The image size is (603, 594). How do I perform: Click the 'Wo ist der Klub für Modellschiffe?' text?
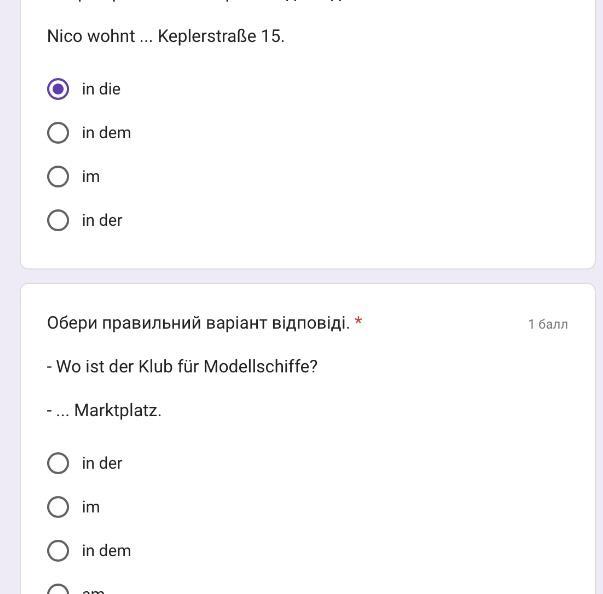coord(186,367)
